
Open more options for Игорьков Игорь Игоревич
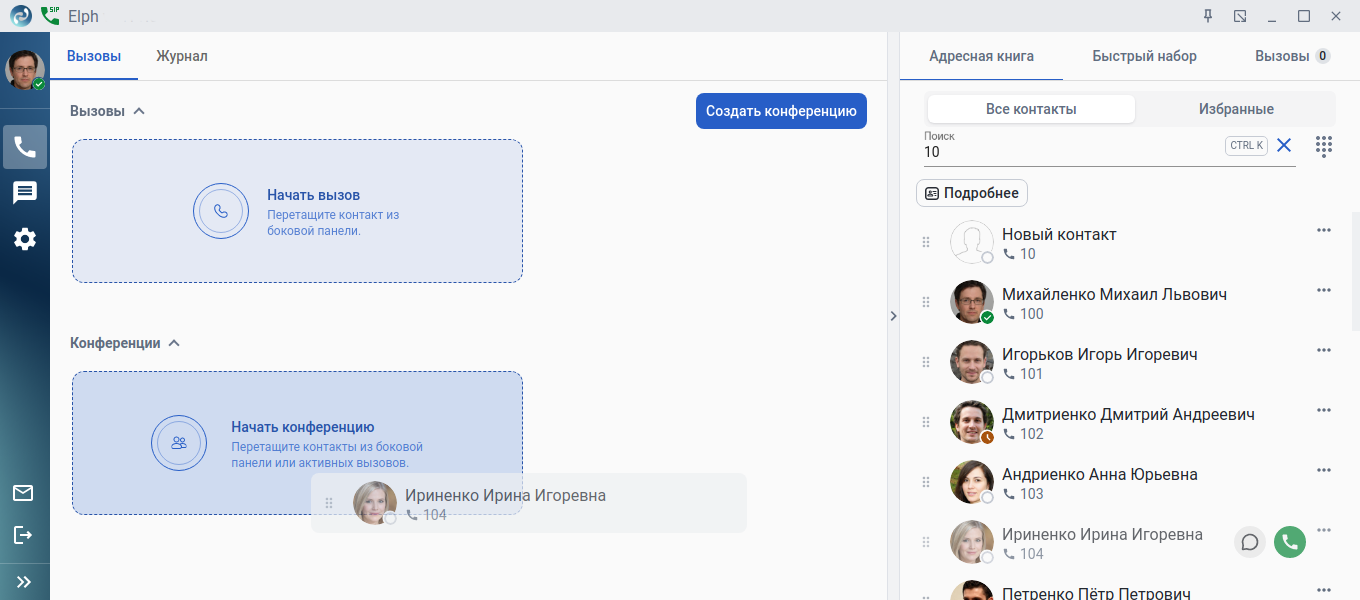[1324, 350]
